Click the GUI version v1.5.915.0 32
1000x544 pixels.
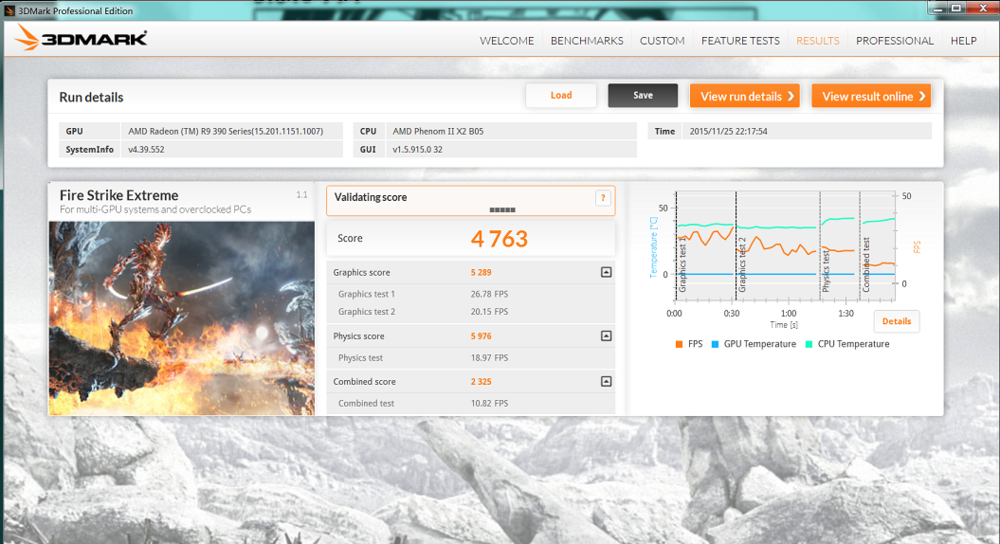click(x=417, y=150)
